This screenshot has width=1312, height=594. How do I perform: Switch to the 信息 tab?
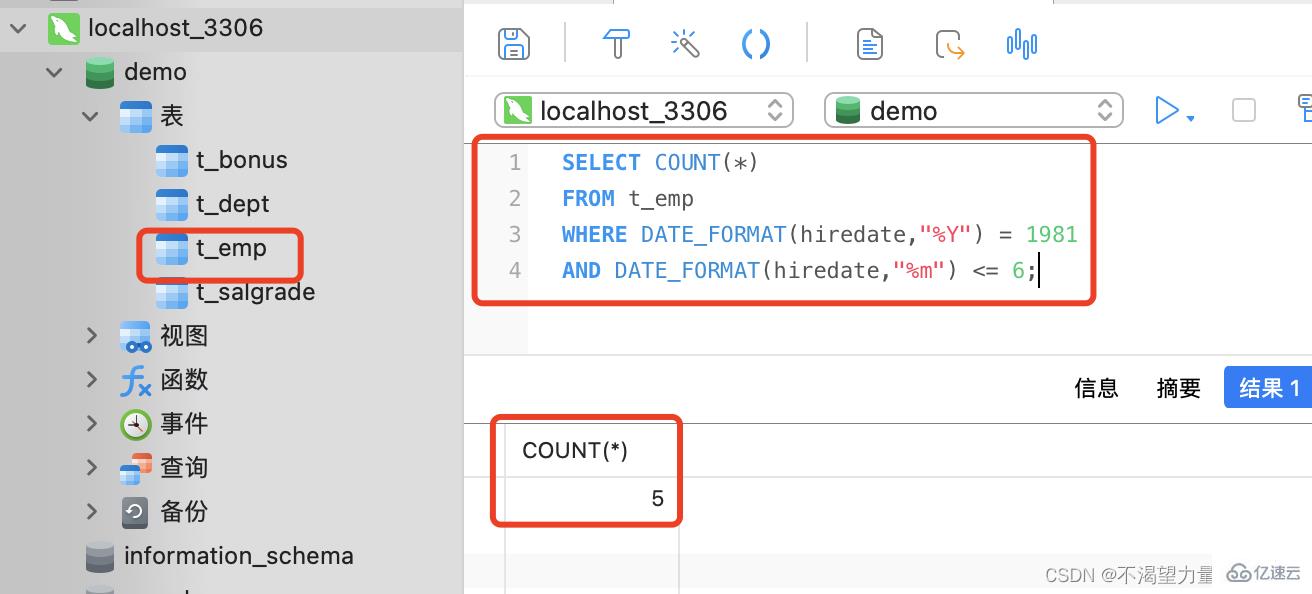point(1096,388)
